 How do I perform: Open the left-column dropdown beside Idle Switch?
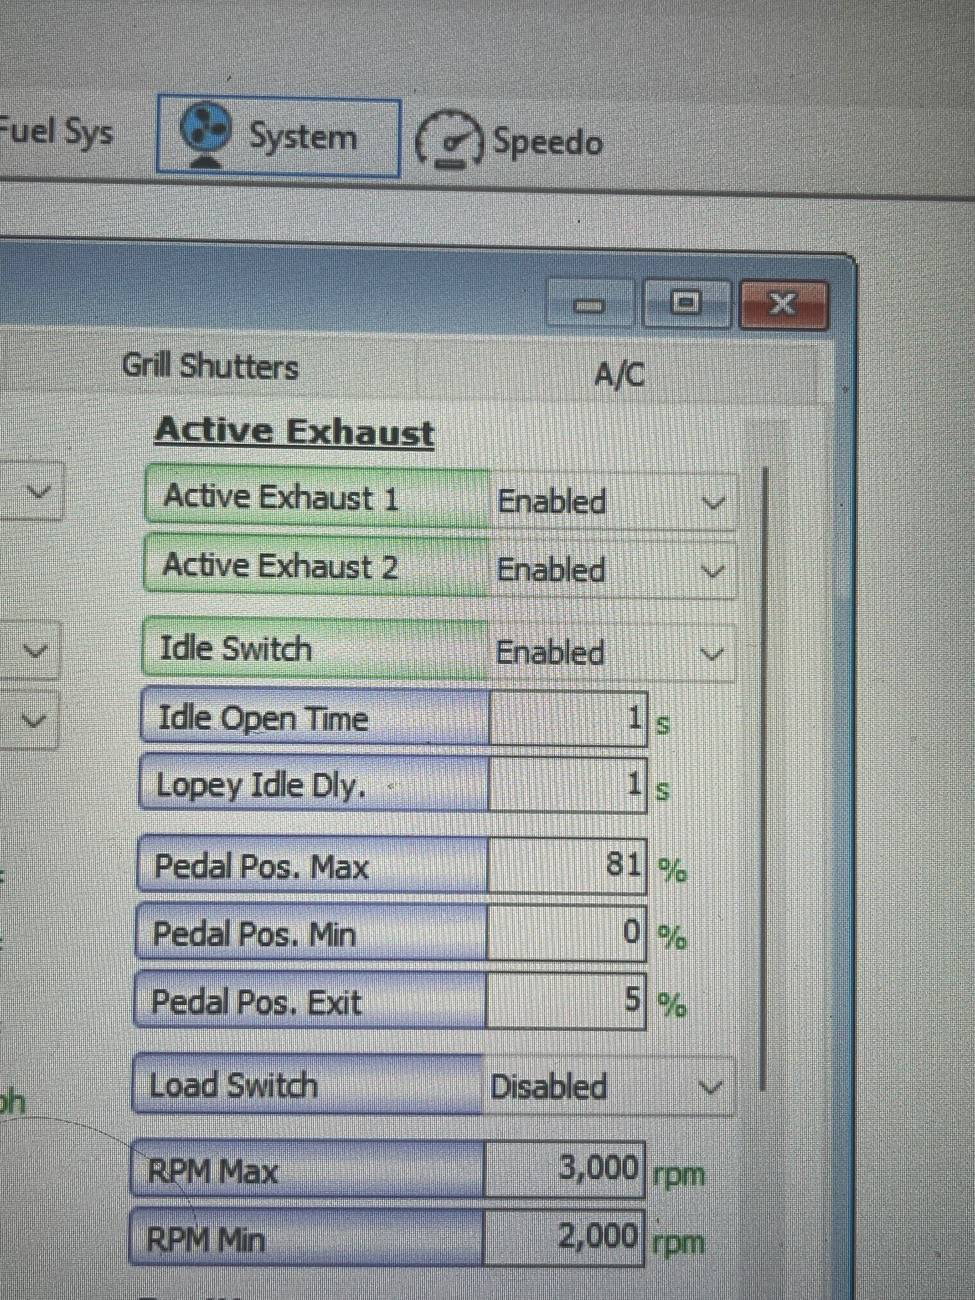(35, 651)
